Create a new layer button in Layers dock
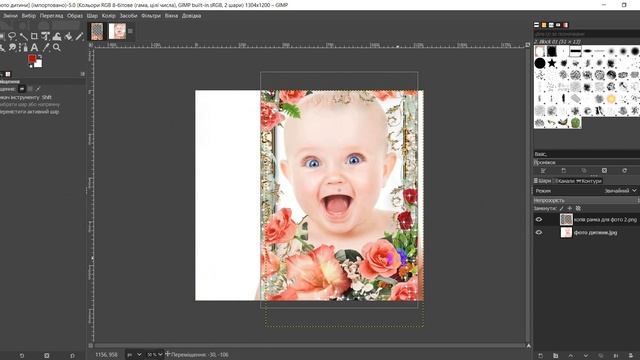 (x=540, y=356)
